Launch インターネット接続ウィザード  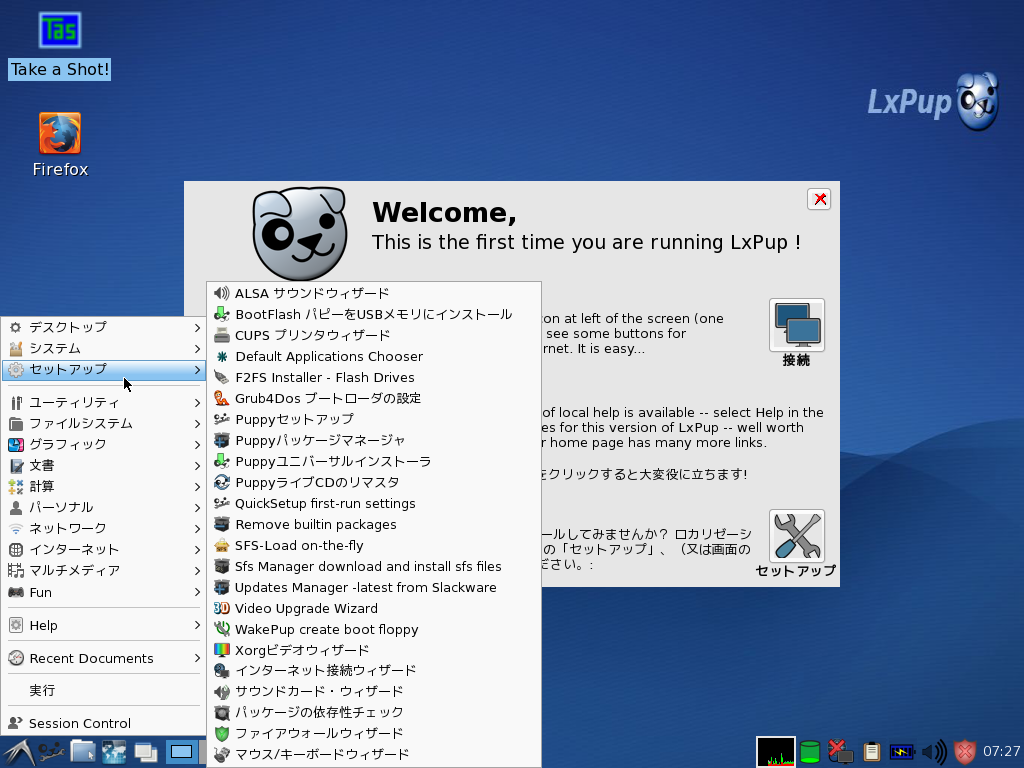click(x=374, y=670)
